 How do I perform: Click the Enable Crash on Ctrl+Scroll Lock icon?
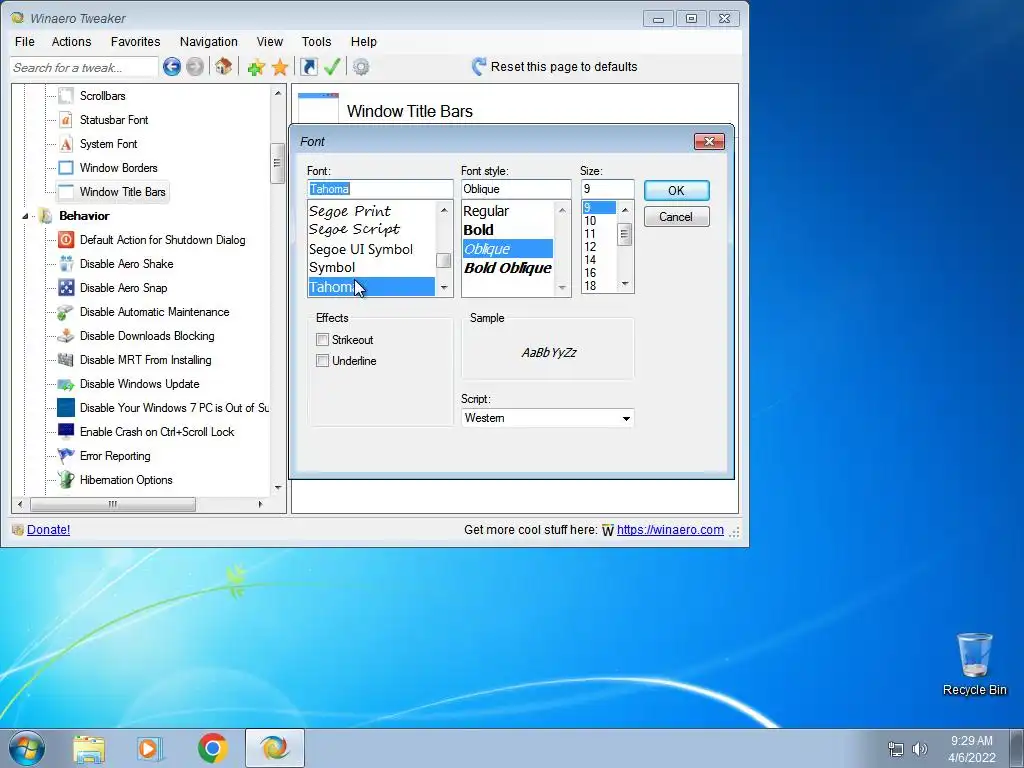[x=66, y=432]
